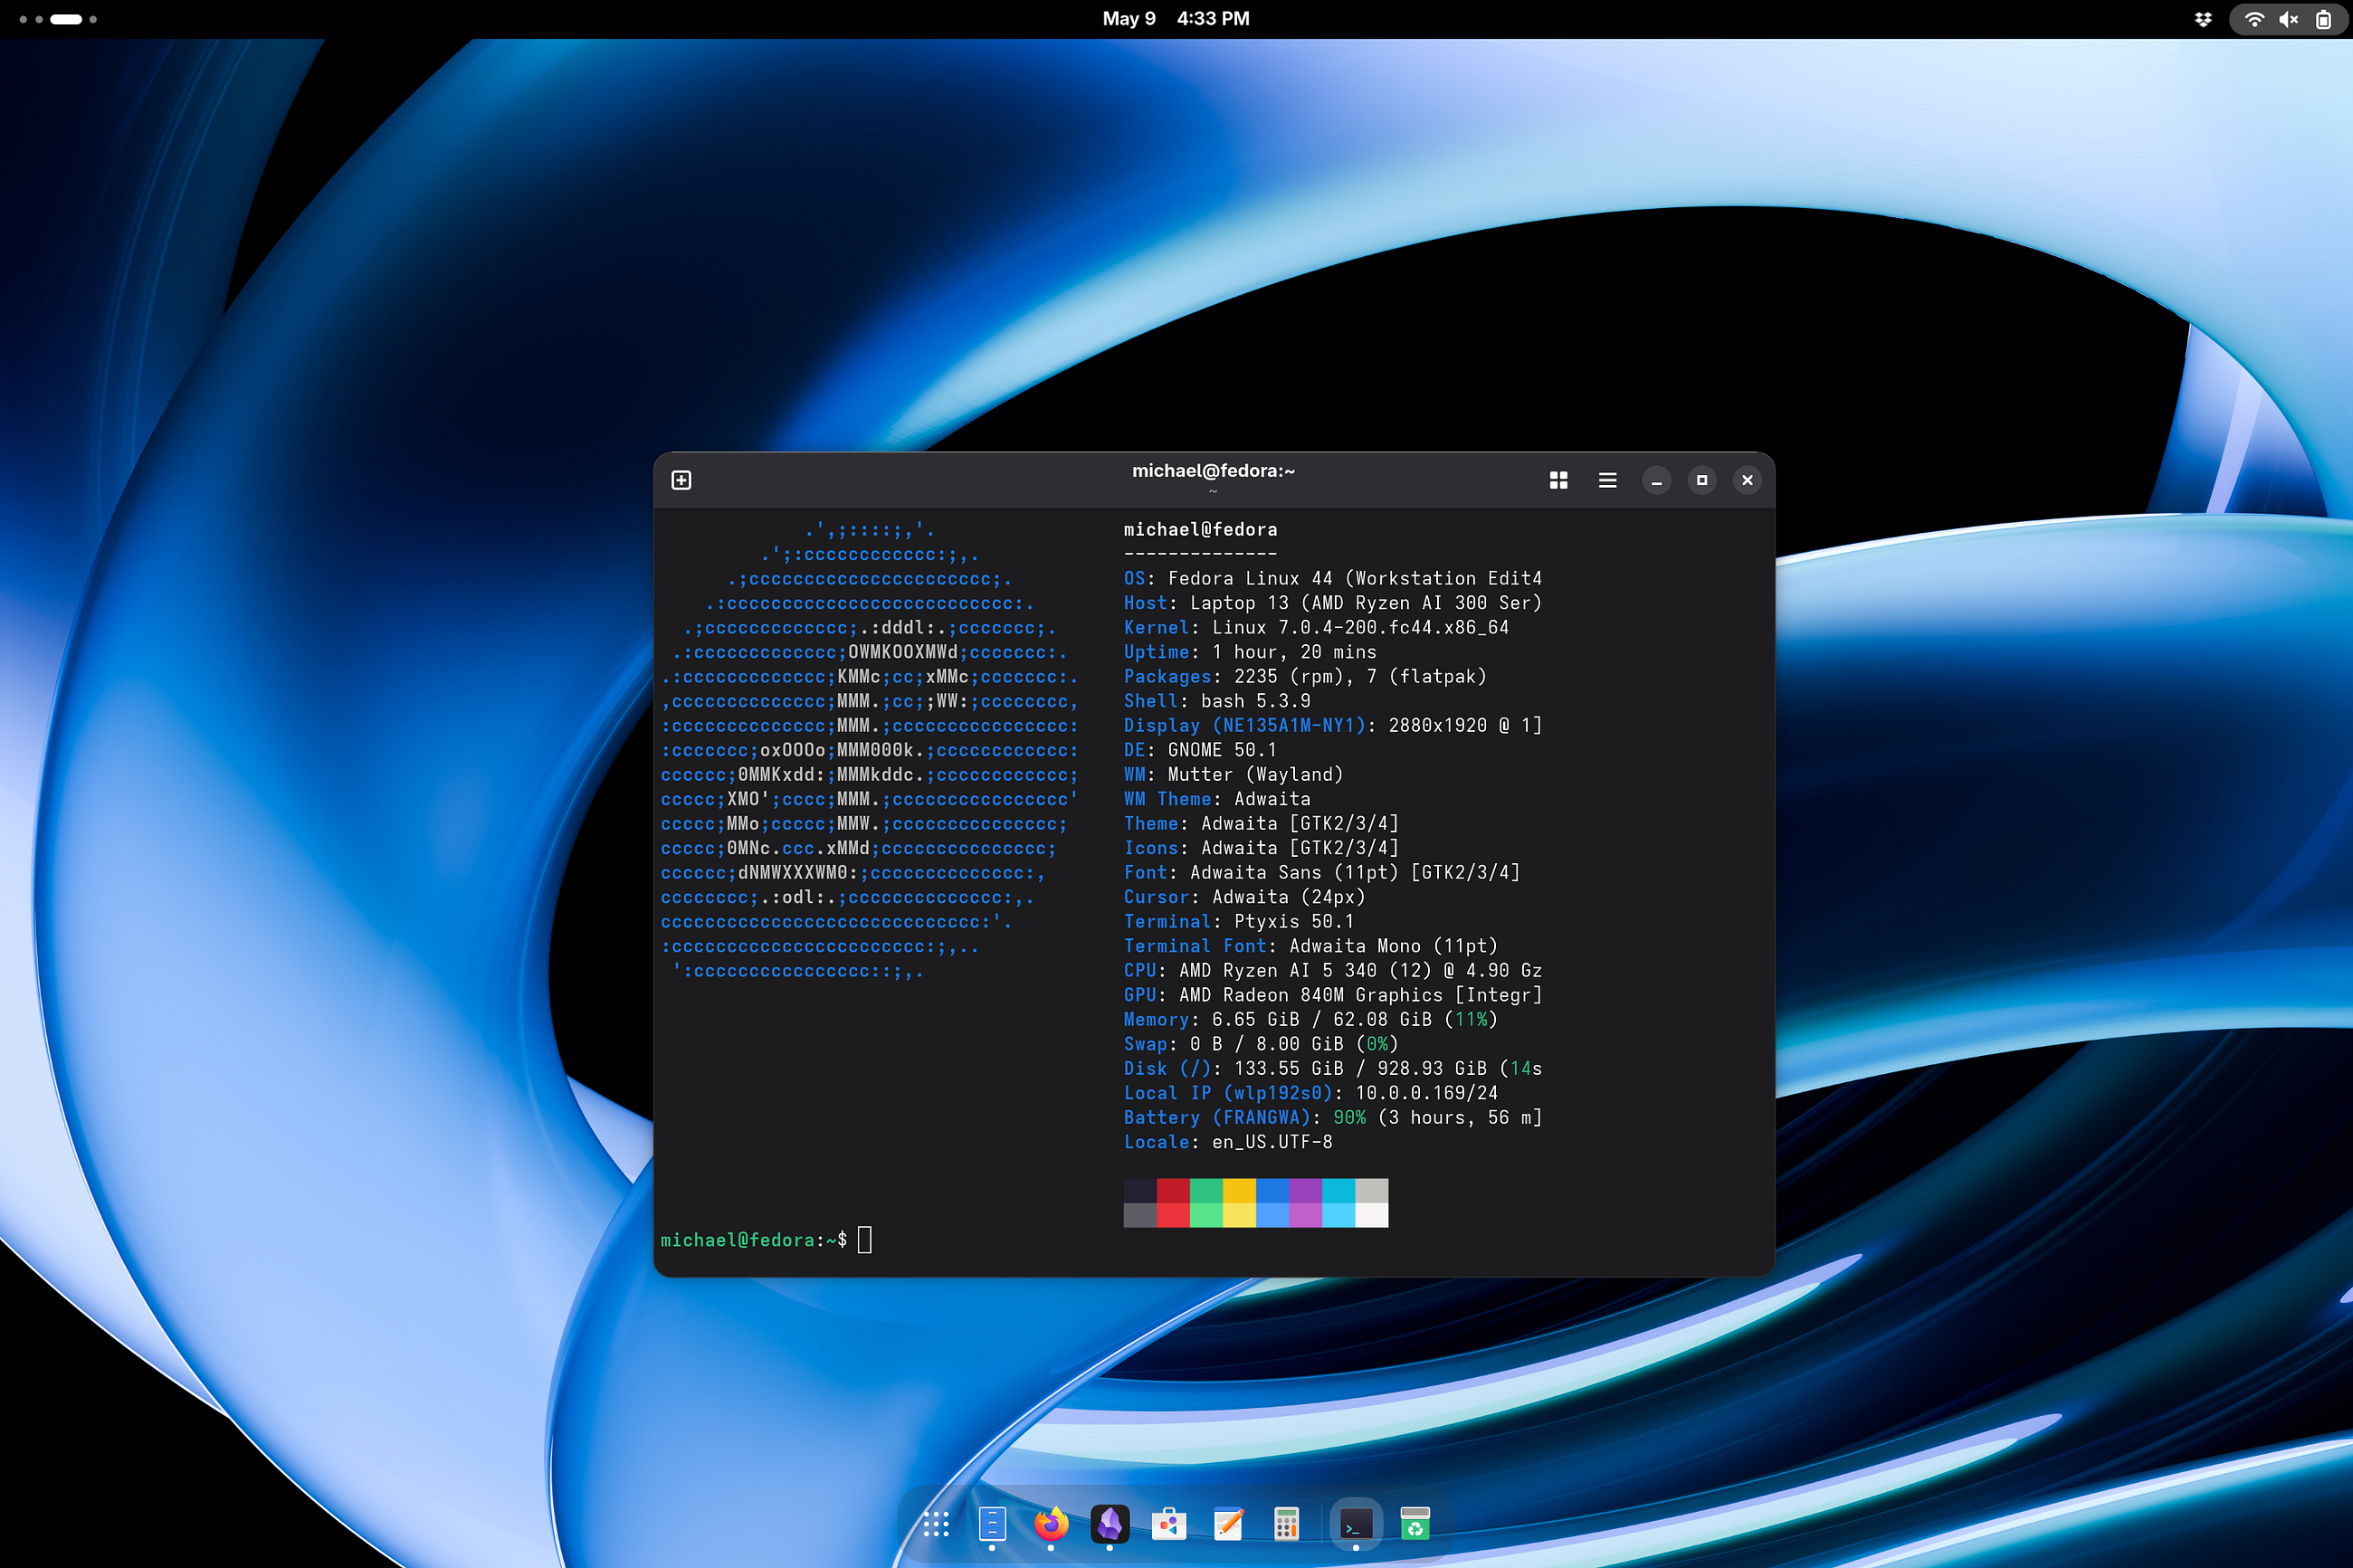Open the quick settings system menu
The image size is (2353, 1568).
point(2288,19)
